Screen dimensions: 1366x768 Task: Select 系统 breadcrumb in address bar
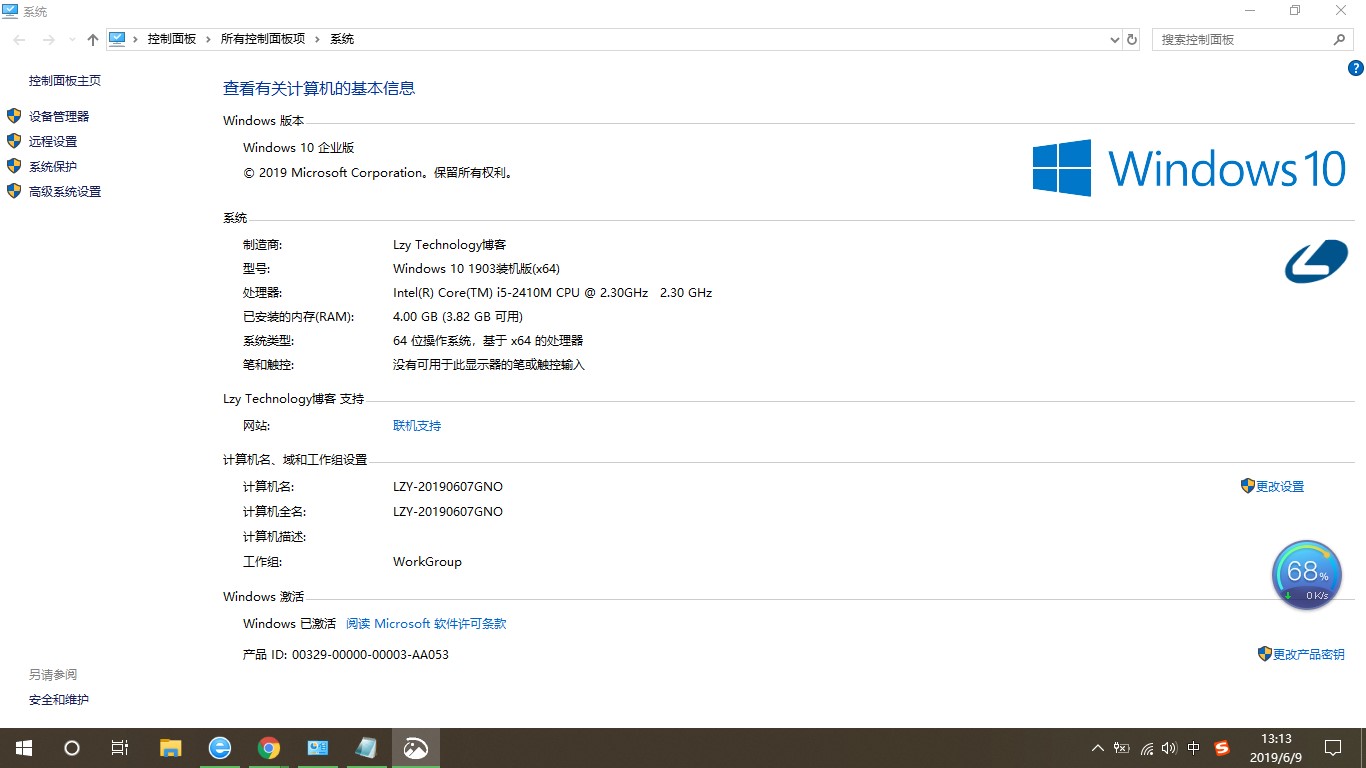(342, 39)
